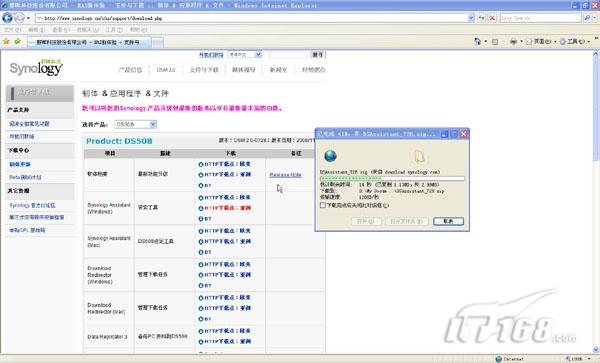Click the Feeds icon in the command bar
600x363 pixels.
(x=495, y=41)
